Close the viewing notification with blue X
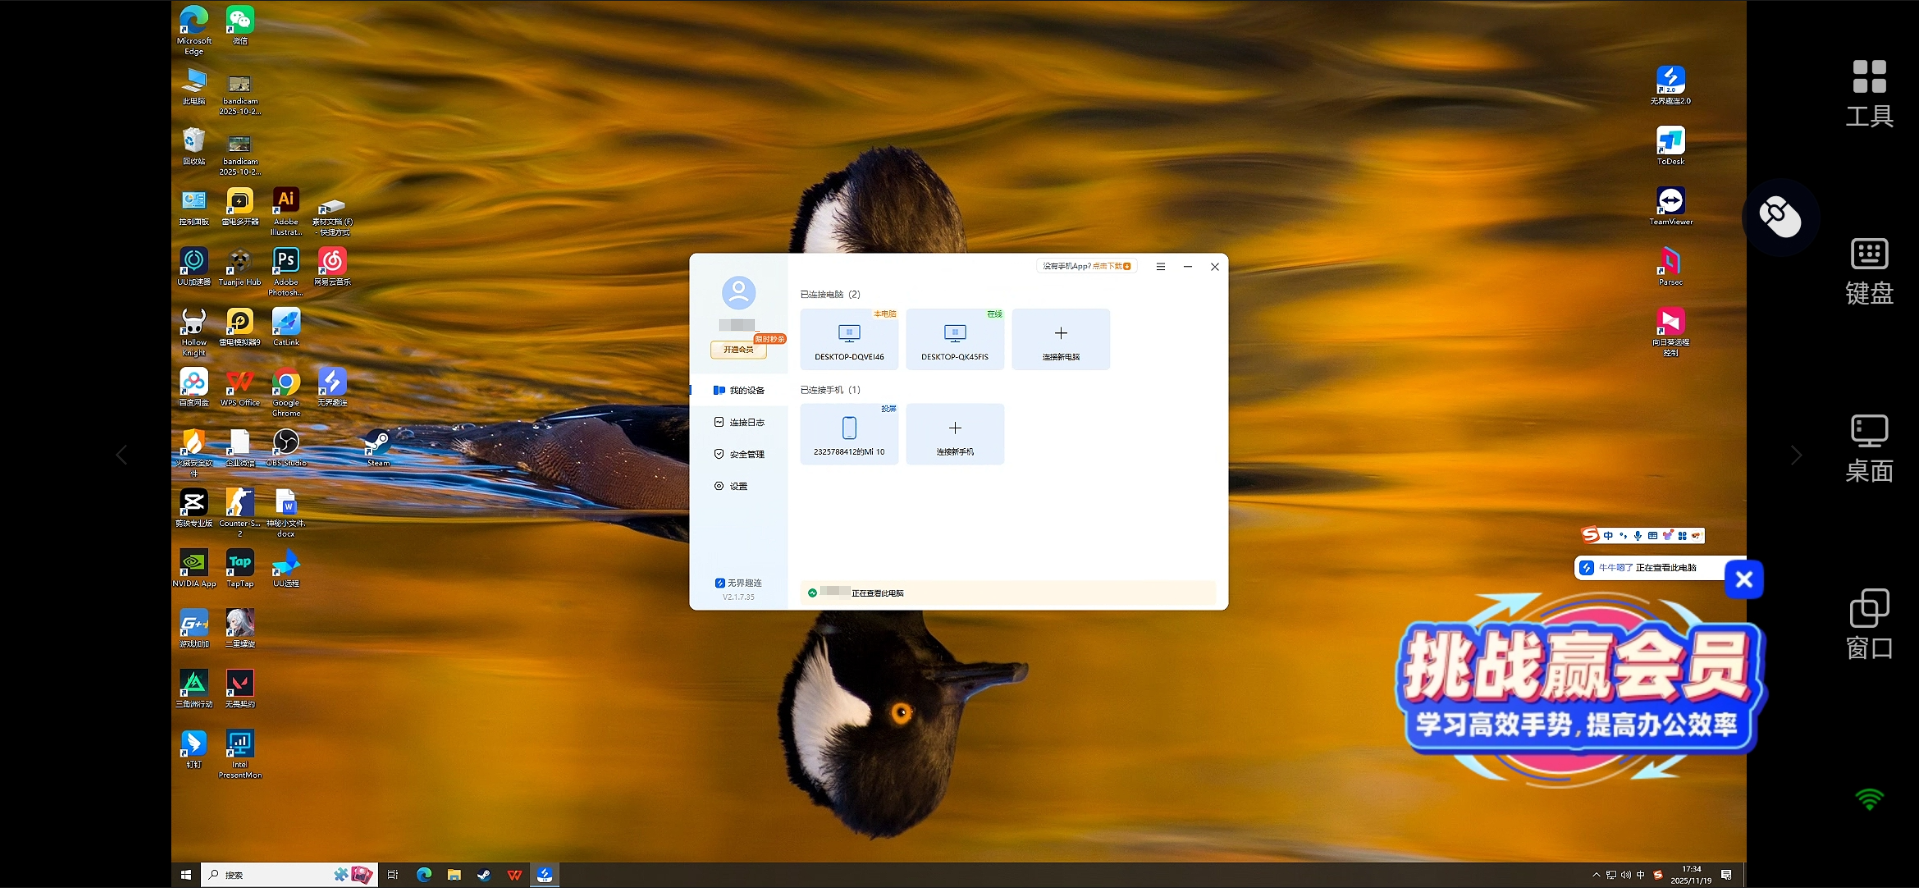Viewport: 1919px width, 888px height. coord(1743,580)
